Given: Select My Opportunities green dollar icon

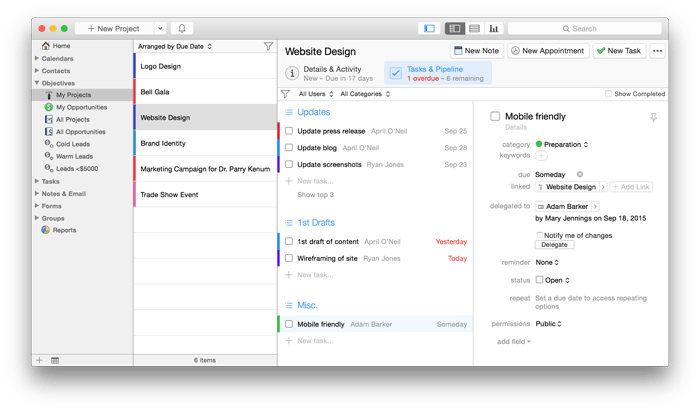Looking at the screenshot, I should (49, 107).
